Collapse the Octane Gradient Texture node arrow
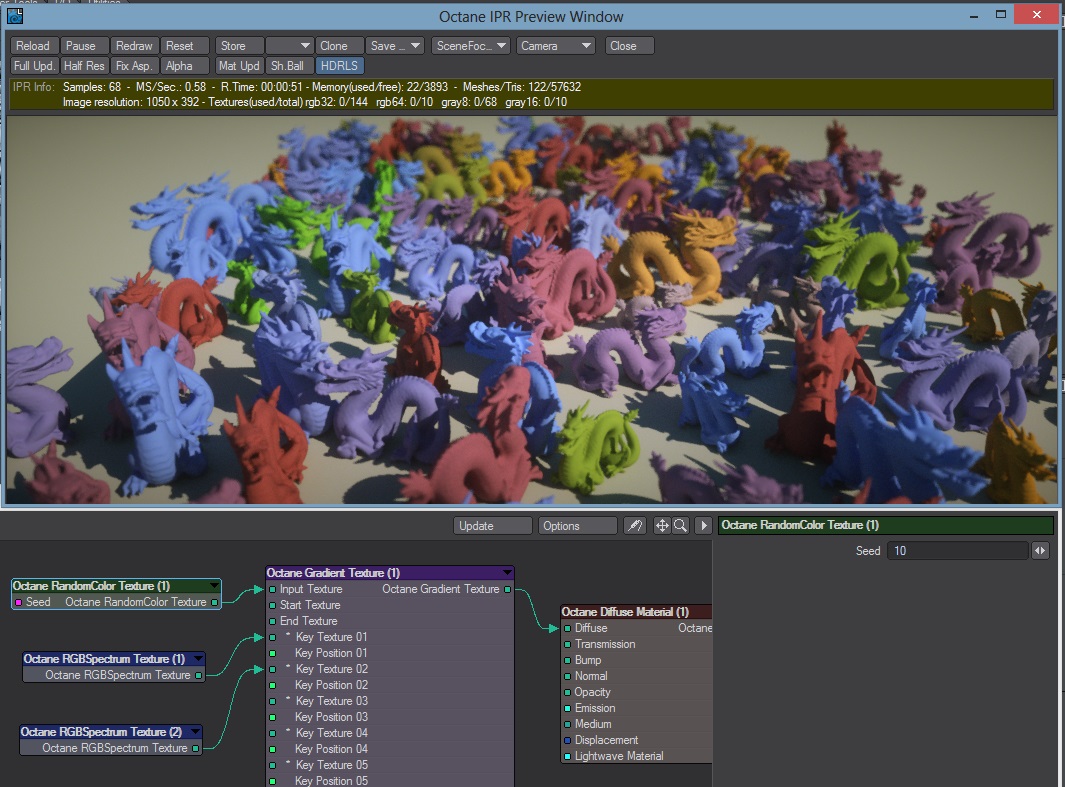 (x=507, y=573)
